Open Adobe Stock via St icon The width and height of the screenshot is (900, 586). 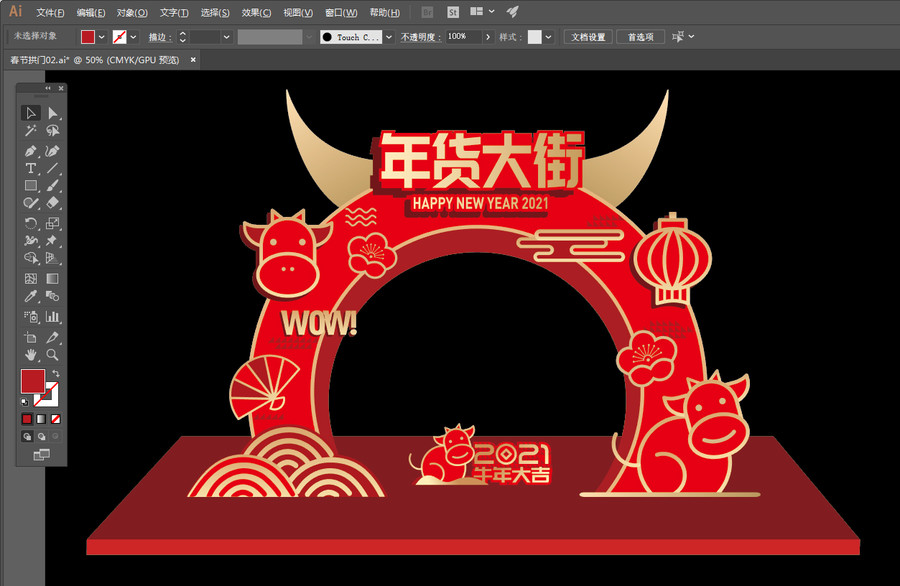click(x=453, y=12)
